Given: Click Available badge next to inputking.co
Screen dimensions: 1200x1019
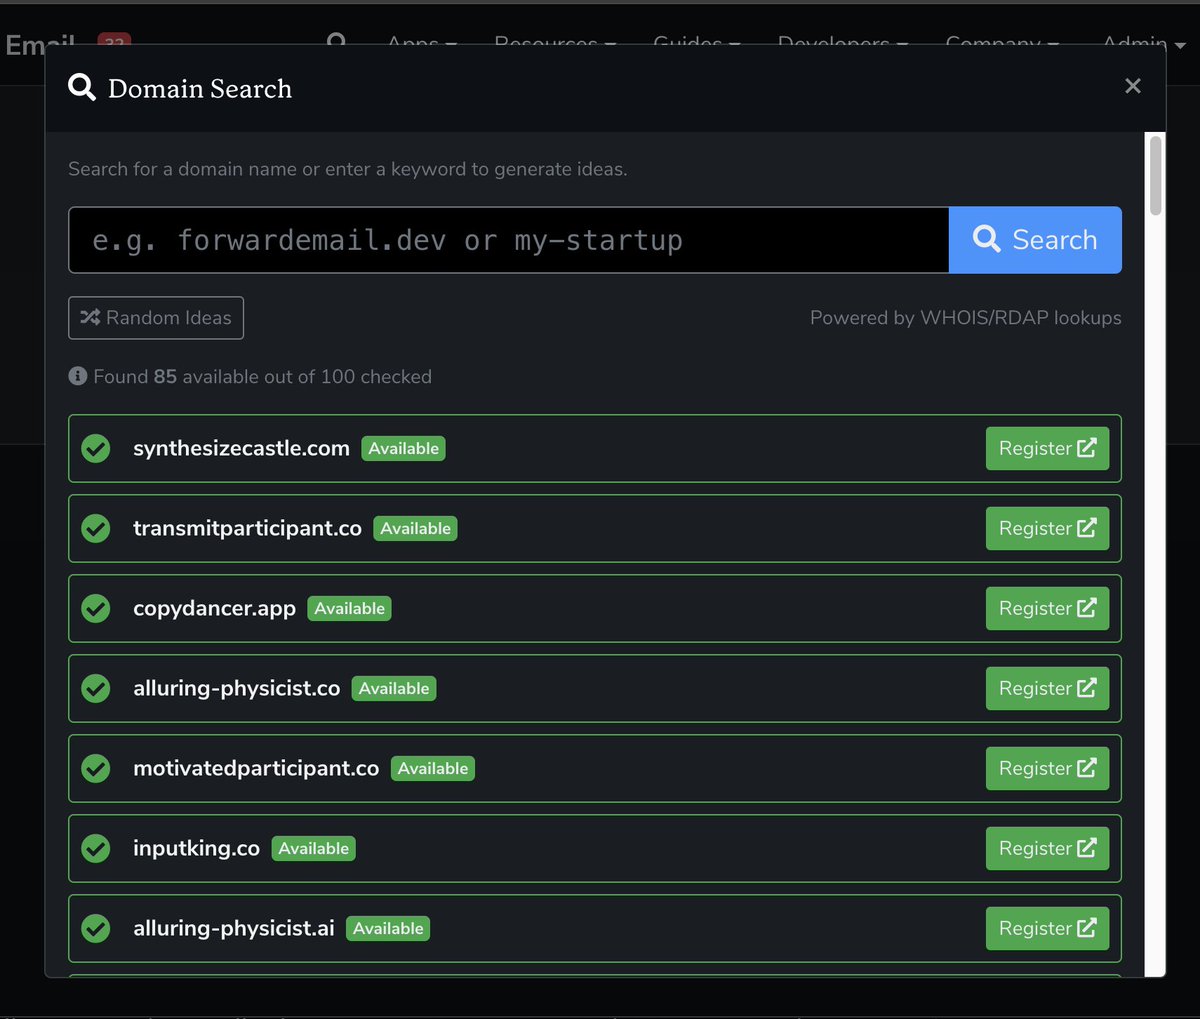Looking at the screenshot, I should click(313, 848).
